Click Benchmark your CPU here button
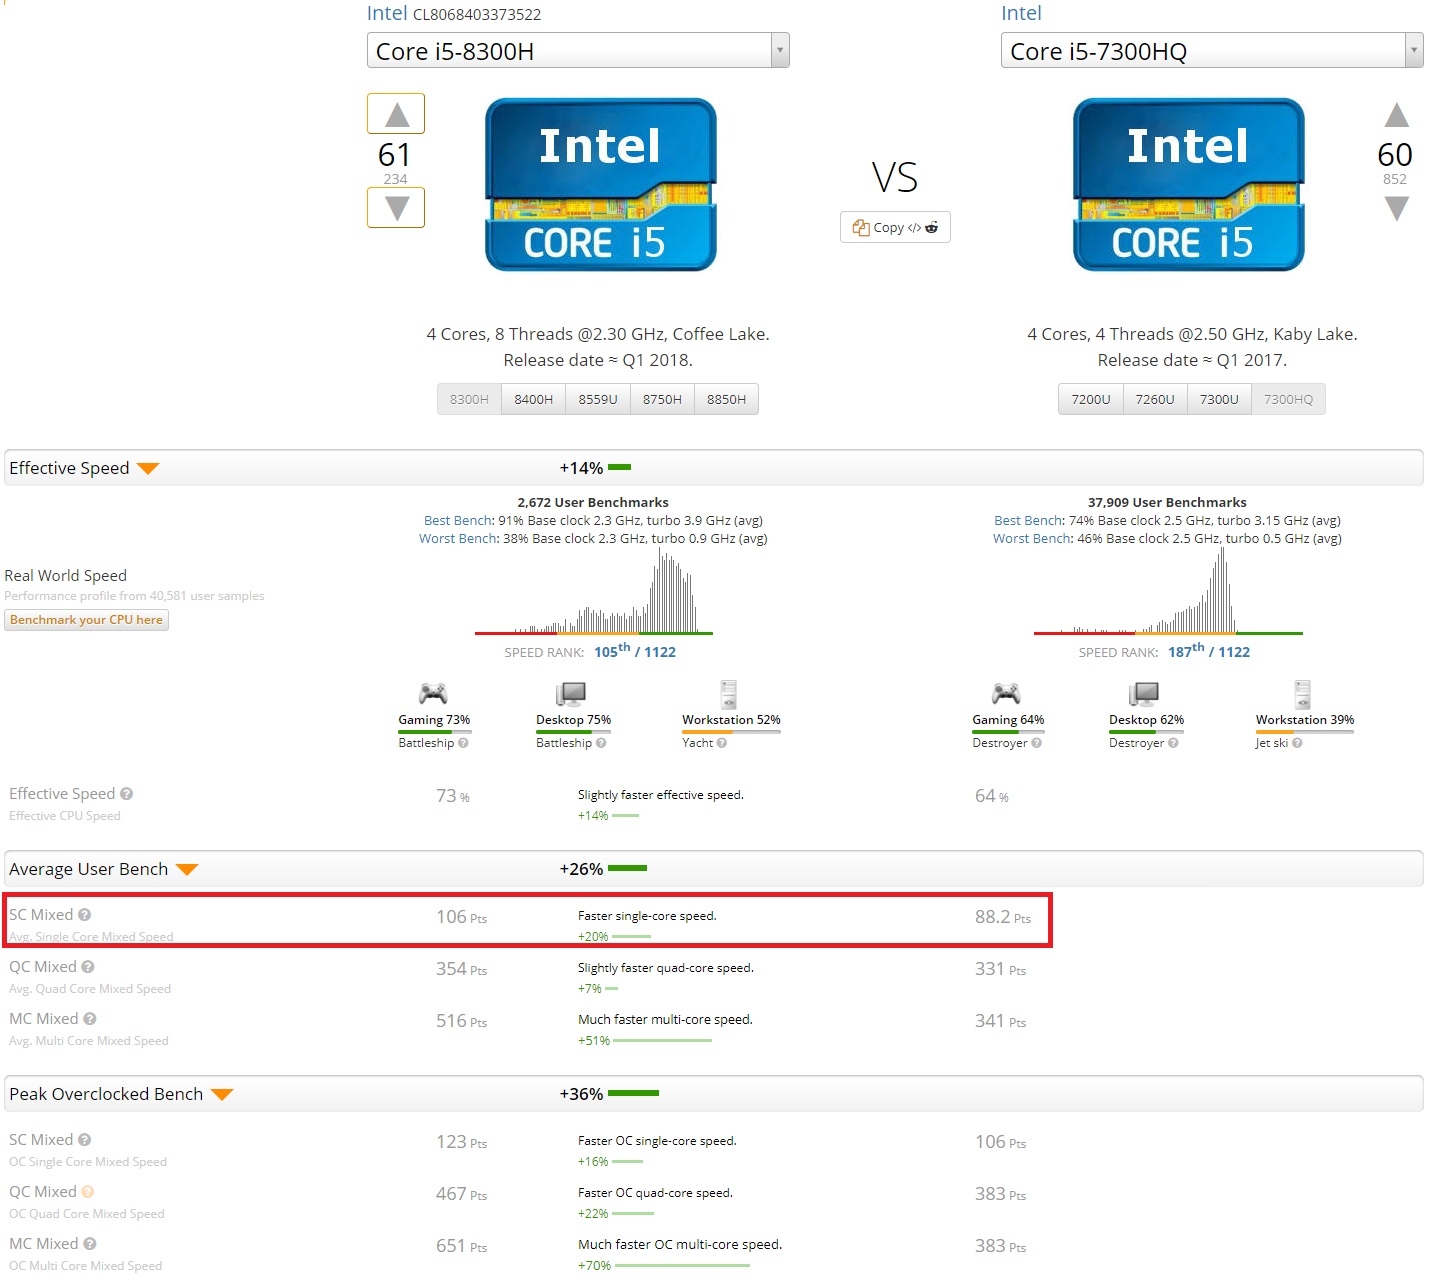The height and width of the screenshot is (1286, 1433). click(x=86, y=620)
